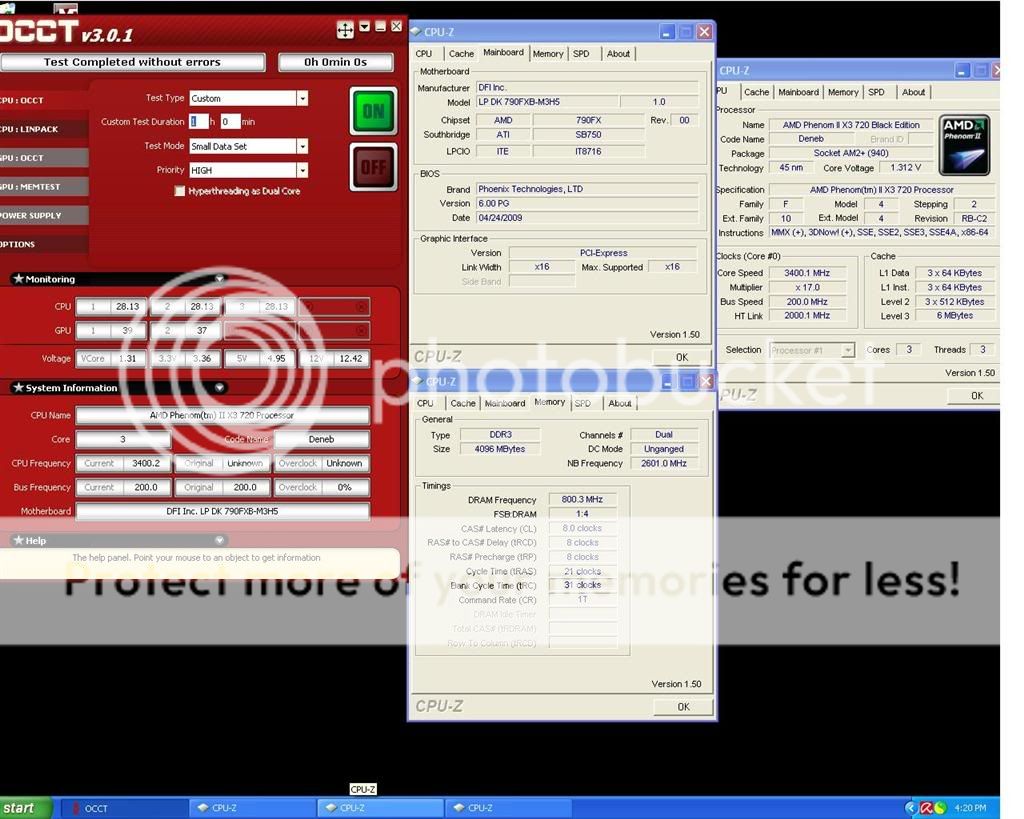Switch to OCCT from the taskbar
This screenshot has height=819, width=1024.
pyautogui.click(x=123, y=808)
